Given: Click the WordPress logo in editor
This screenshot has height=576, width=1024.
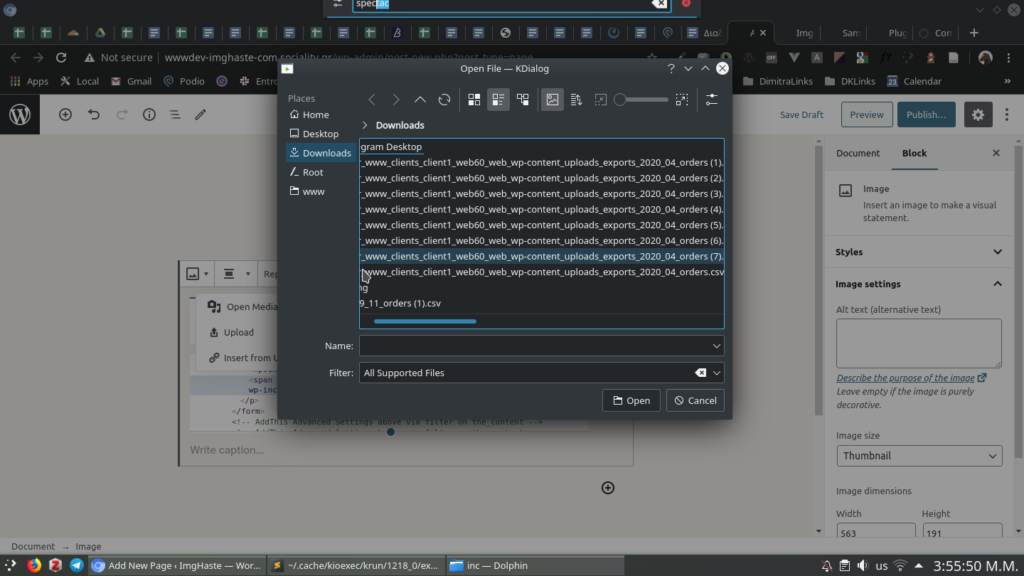Looking at the screenshot, I should (x=20, y=114).
